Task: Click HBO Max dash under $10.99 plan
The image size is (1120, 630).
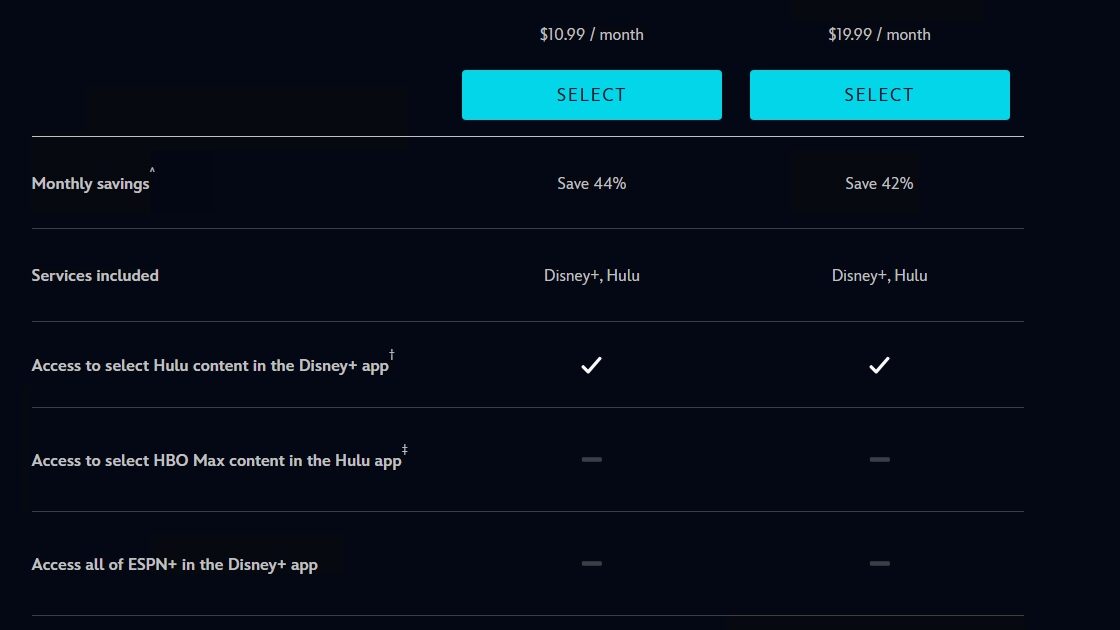Action: tap(591, 459)
